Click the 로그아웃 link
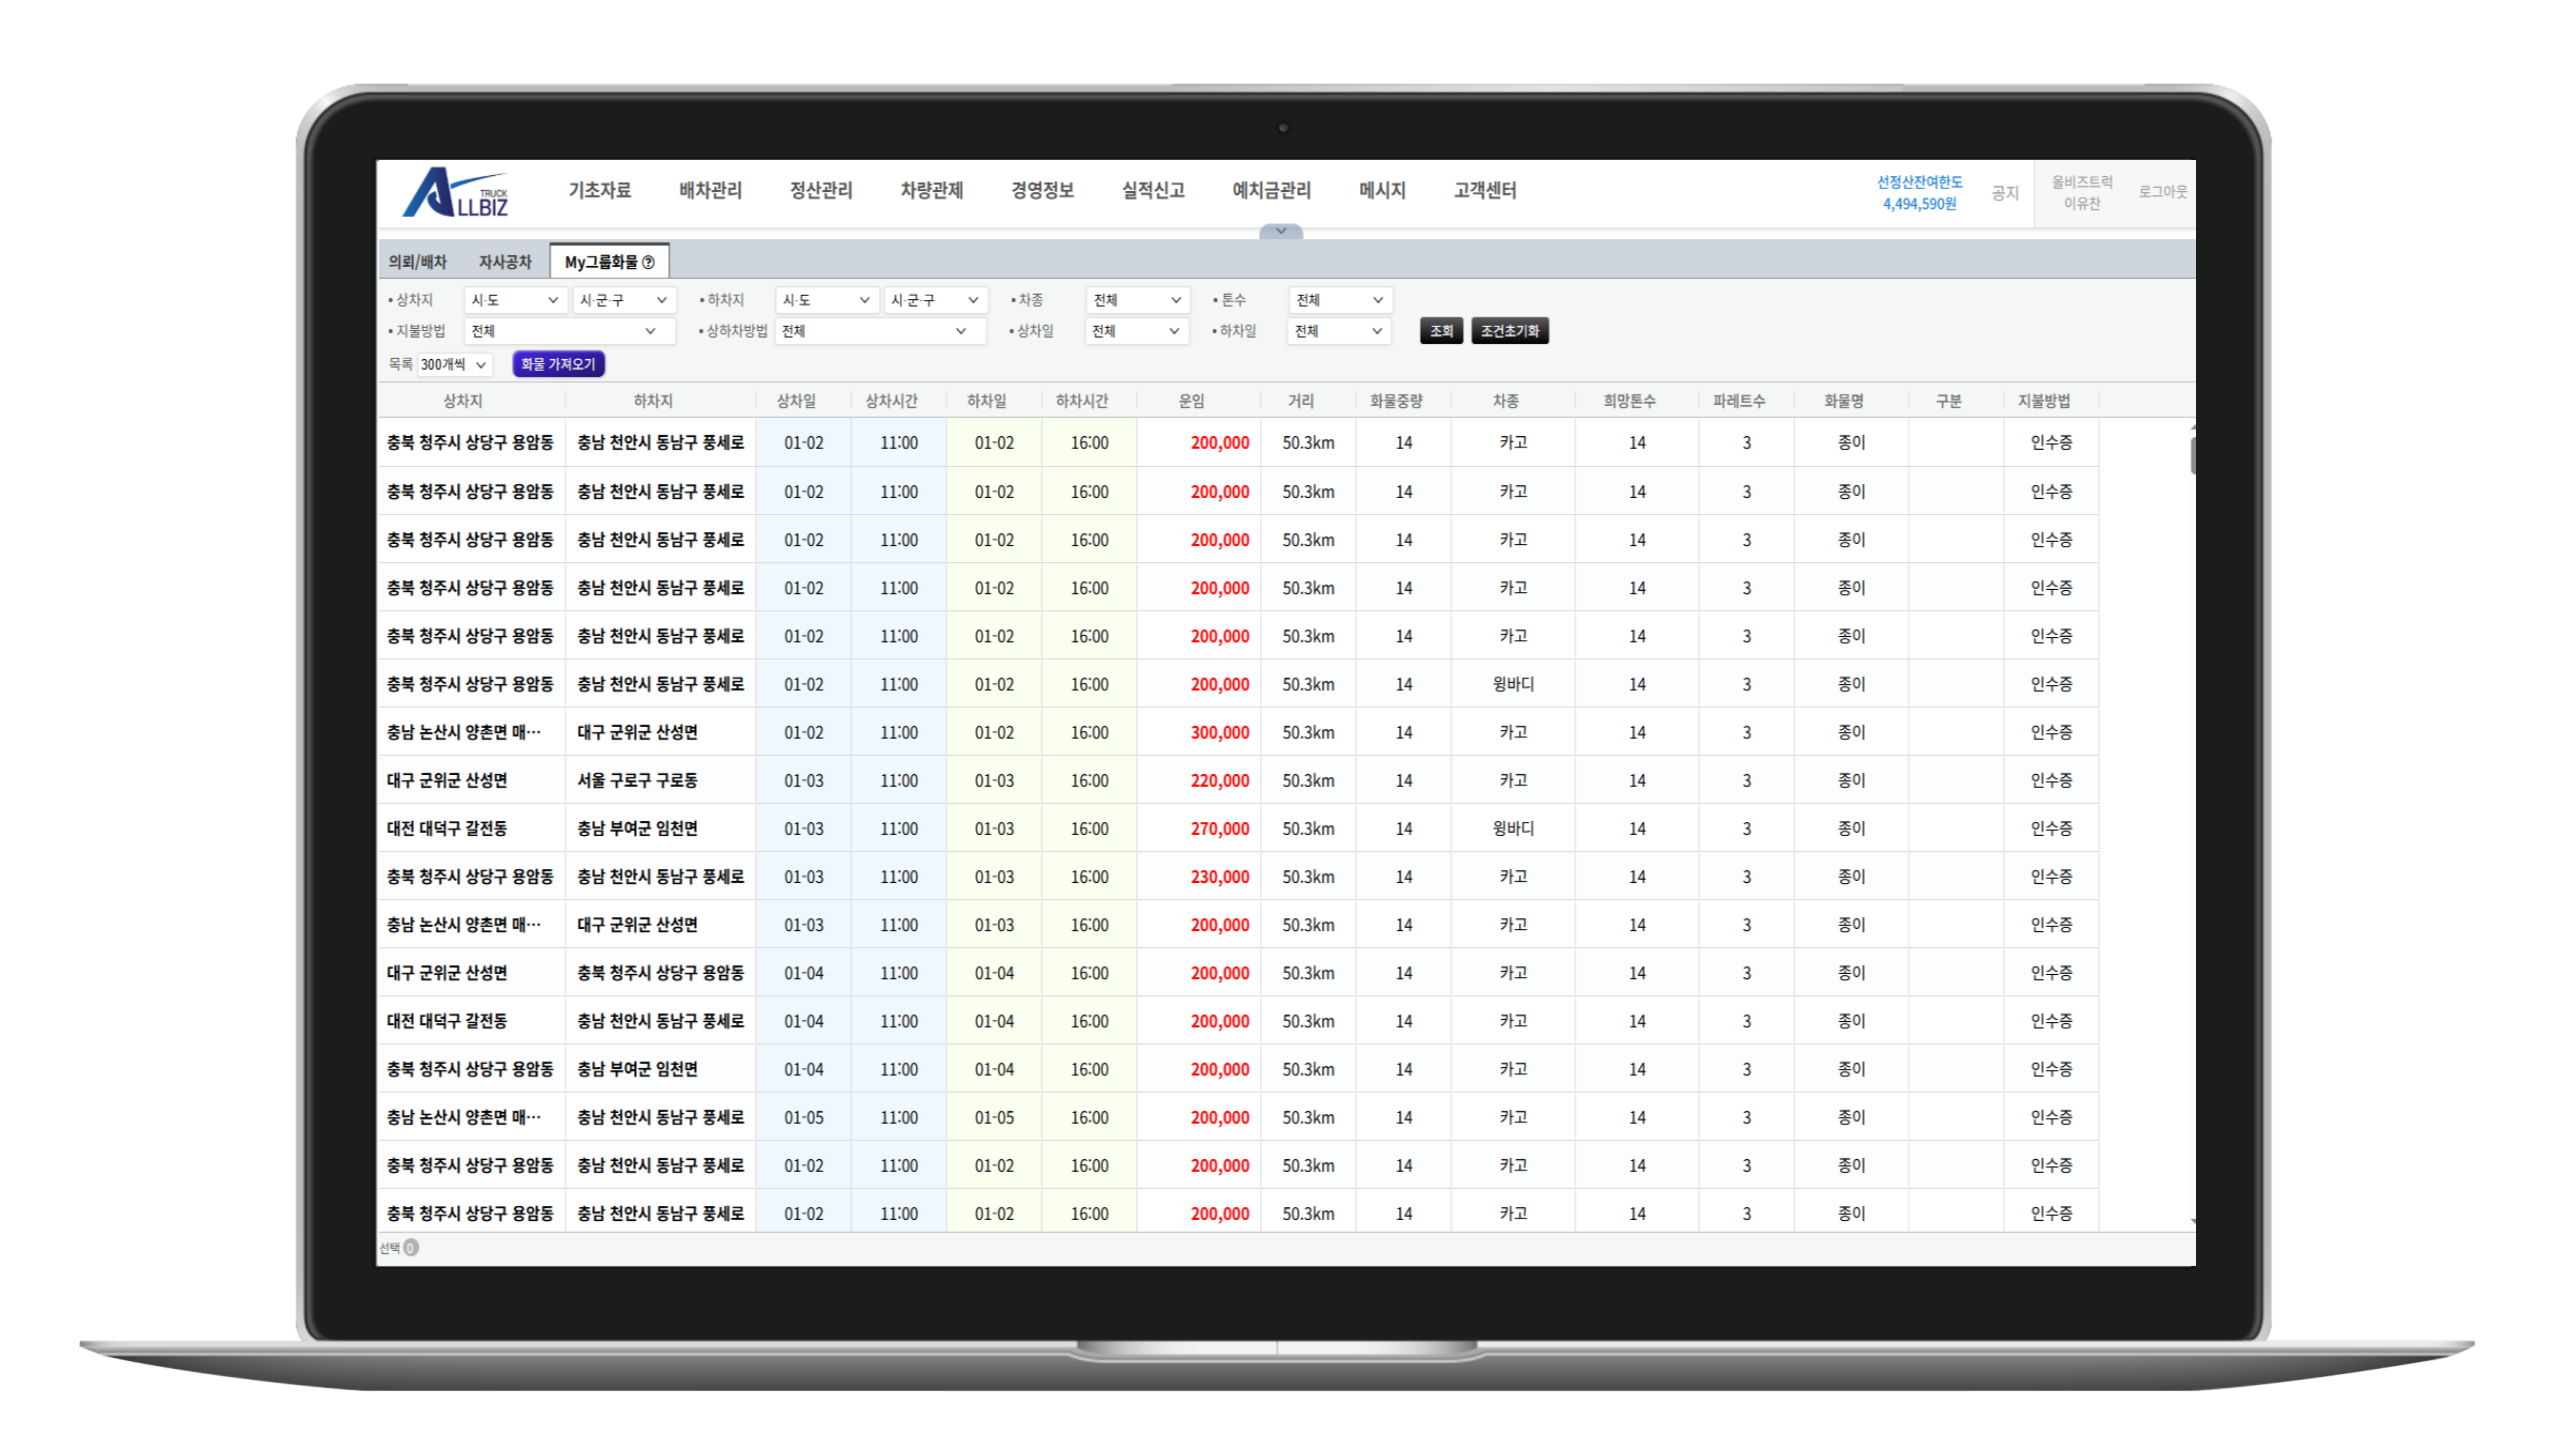The image size is (2560, 1440). [2162, 192]
